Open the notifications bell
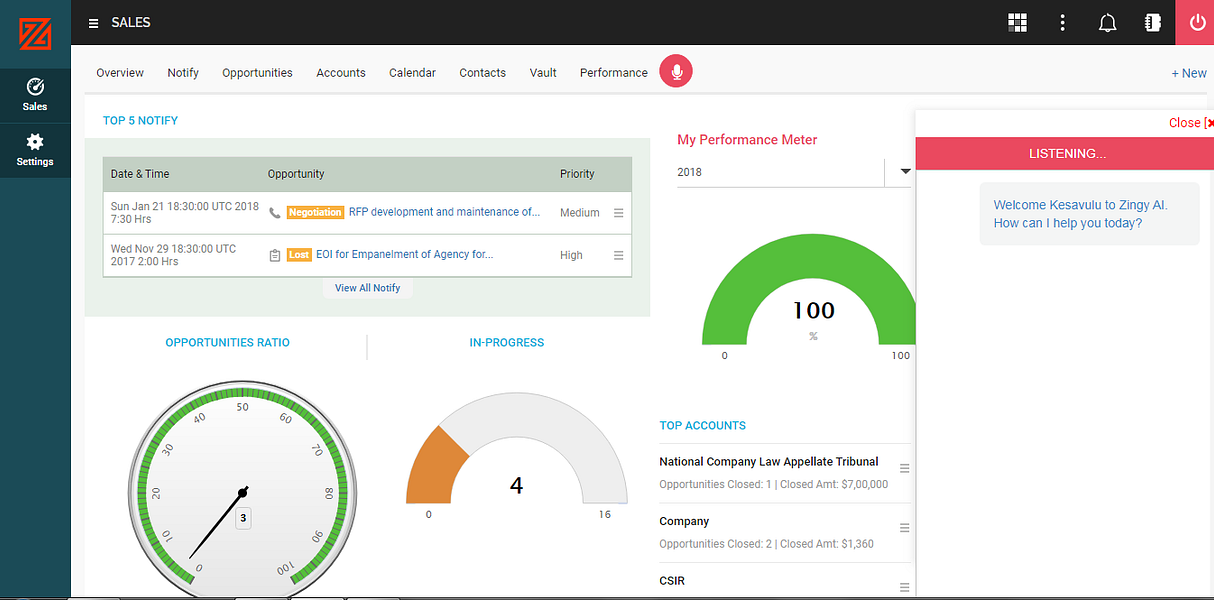1214x600 pixels. tap(1107, 23)
